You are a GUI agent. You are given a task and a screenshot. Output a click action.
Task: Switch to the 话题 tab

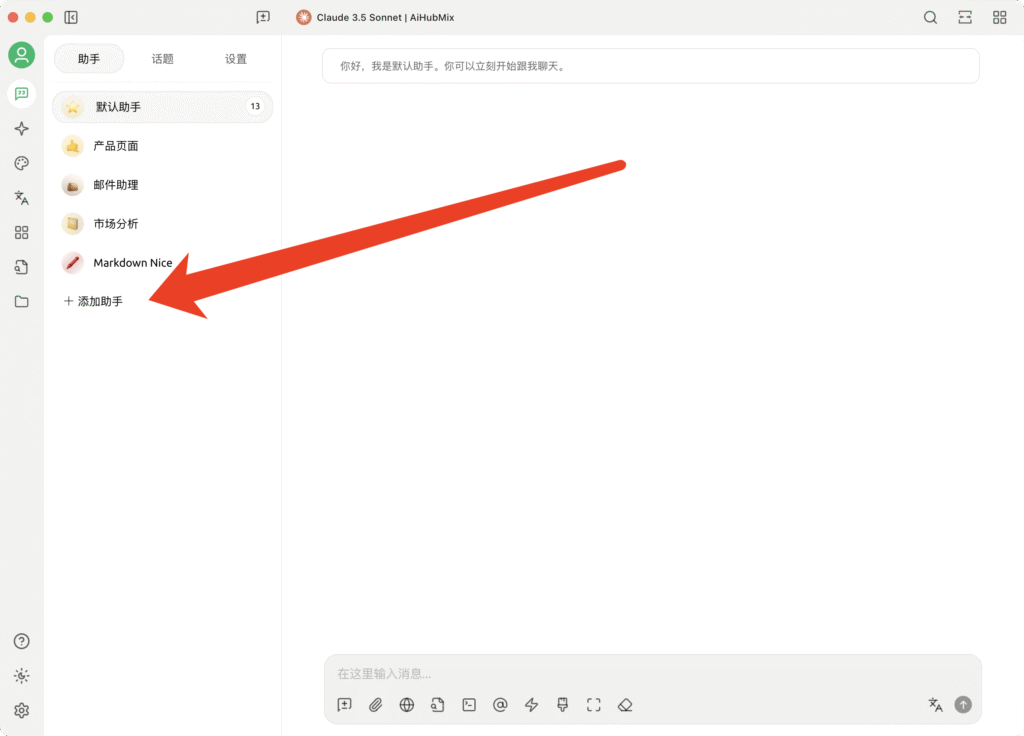pyautogui.click(x=162, y=59)
